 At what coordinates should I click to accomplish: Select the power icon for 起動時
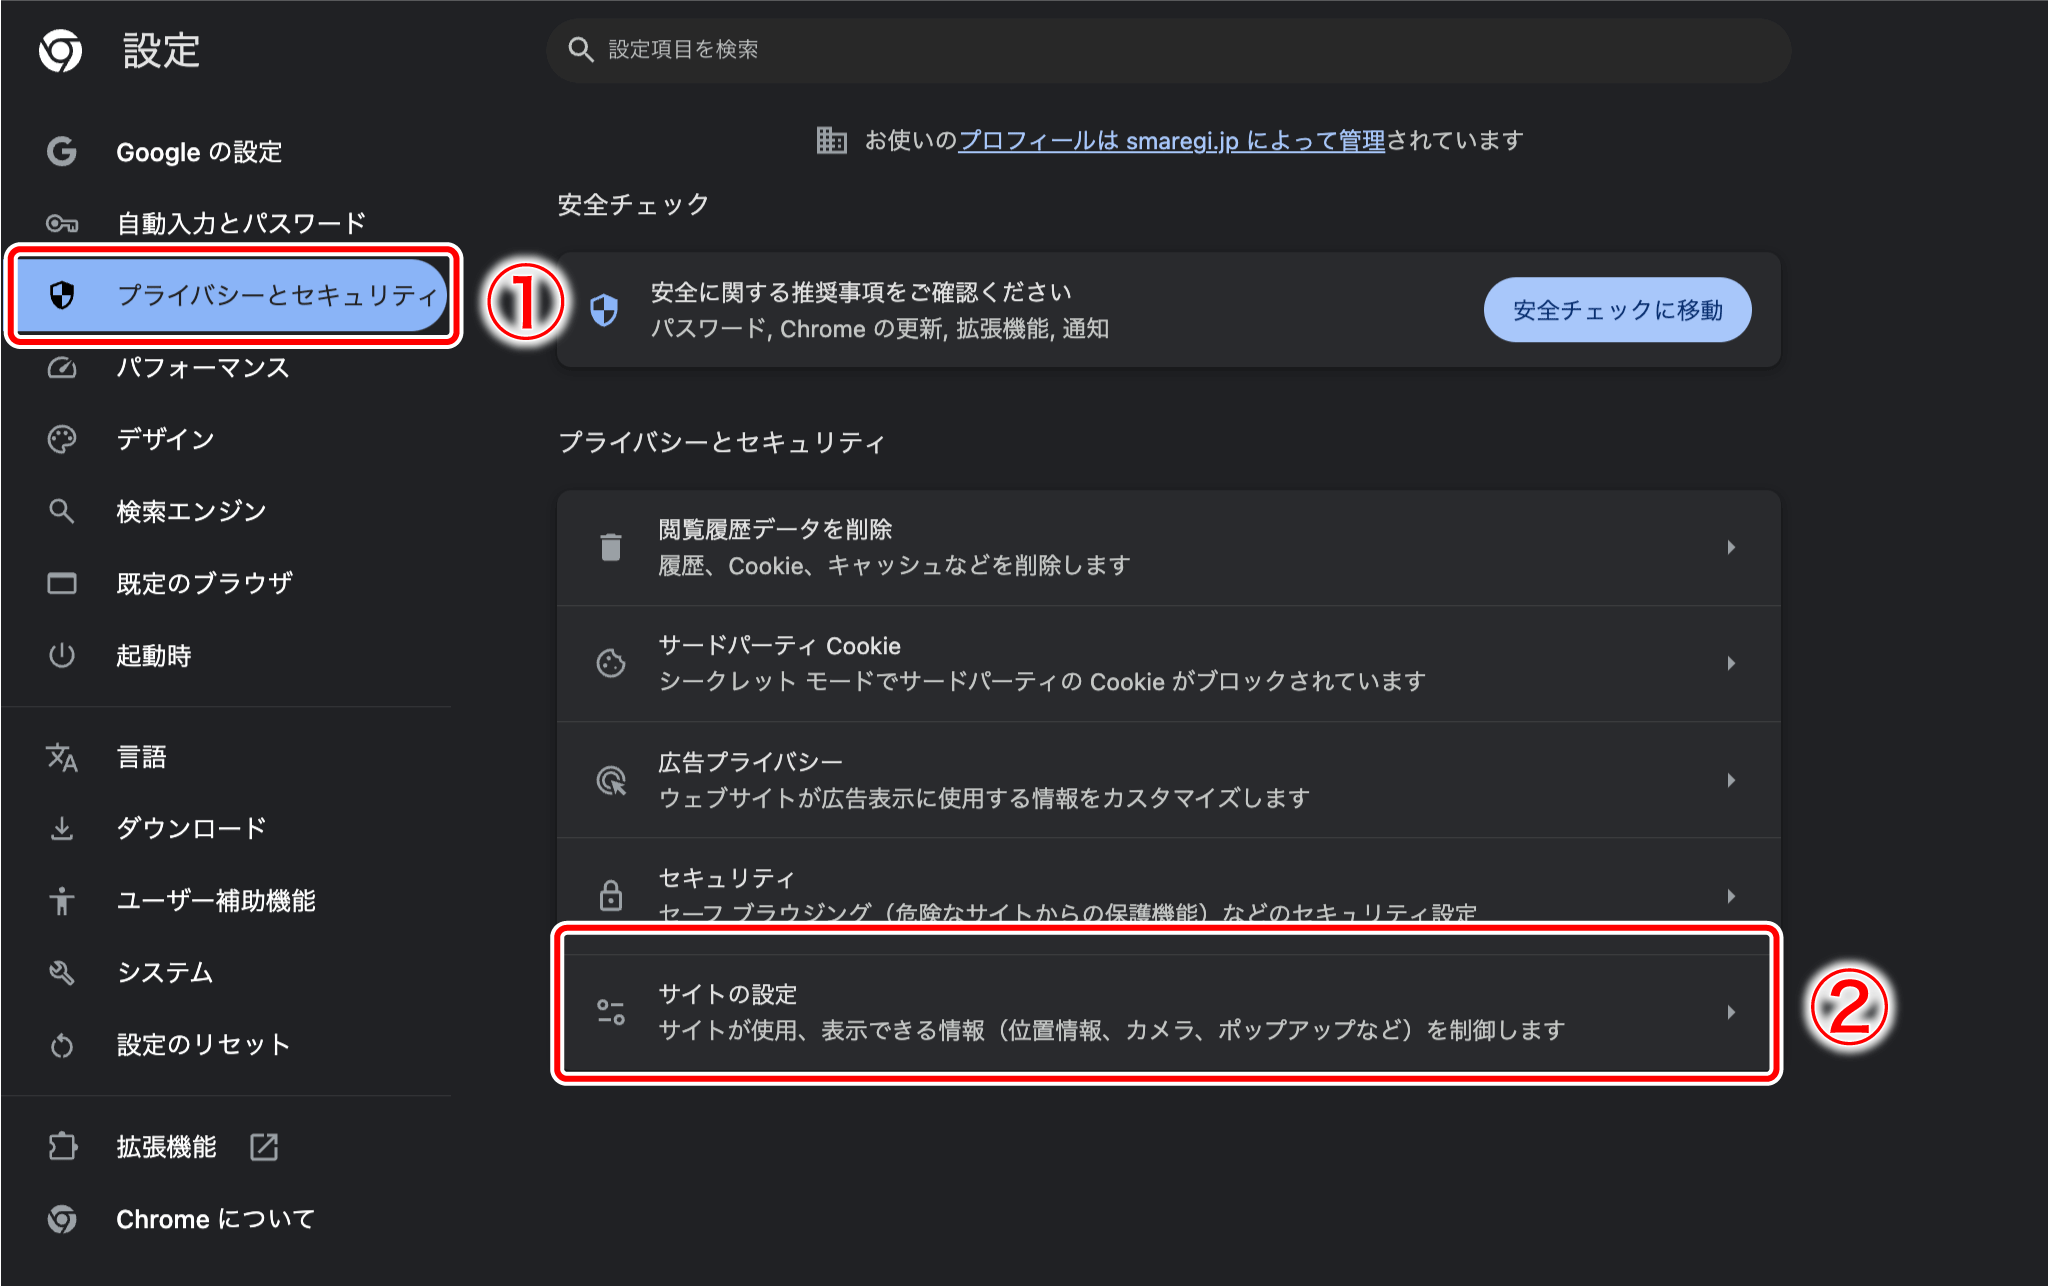(x=62, y=656)
